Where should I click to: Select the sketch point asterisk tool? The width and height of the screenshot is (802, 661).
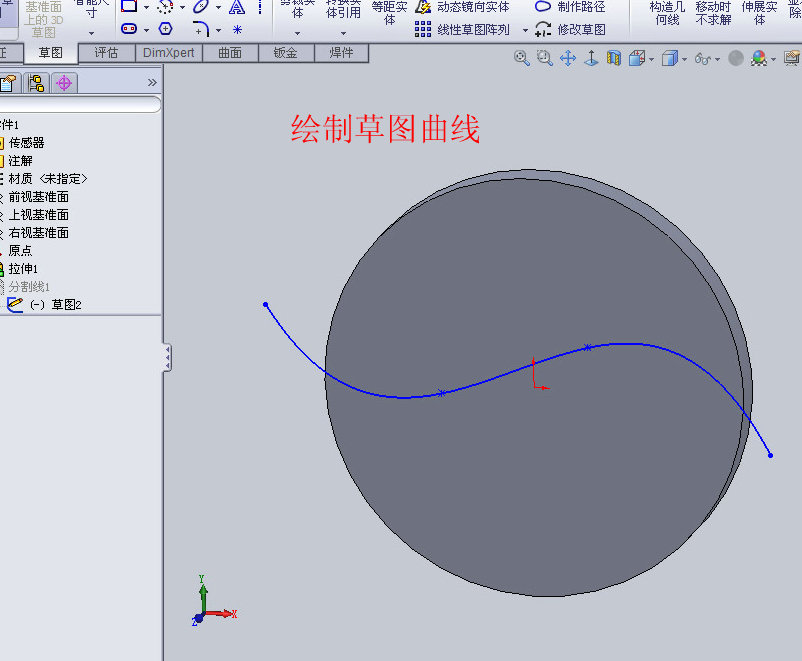point(237,30)
